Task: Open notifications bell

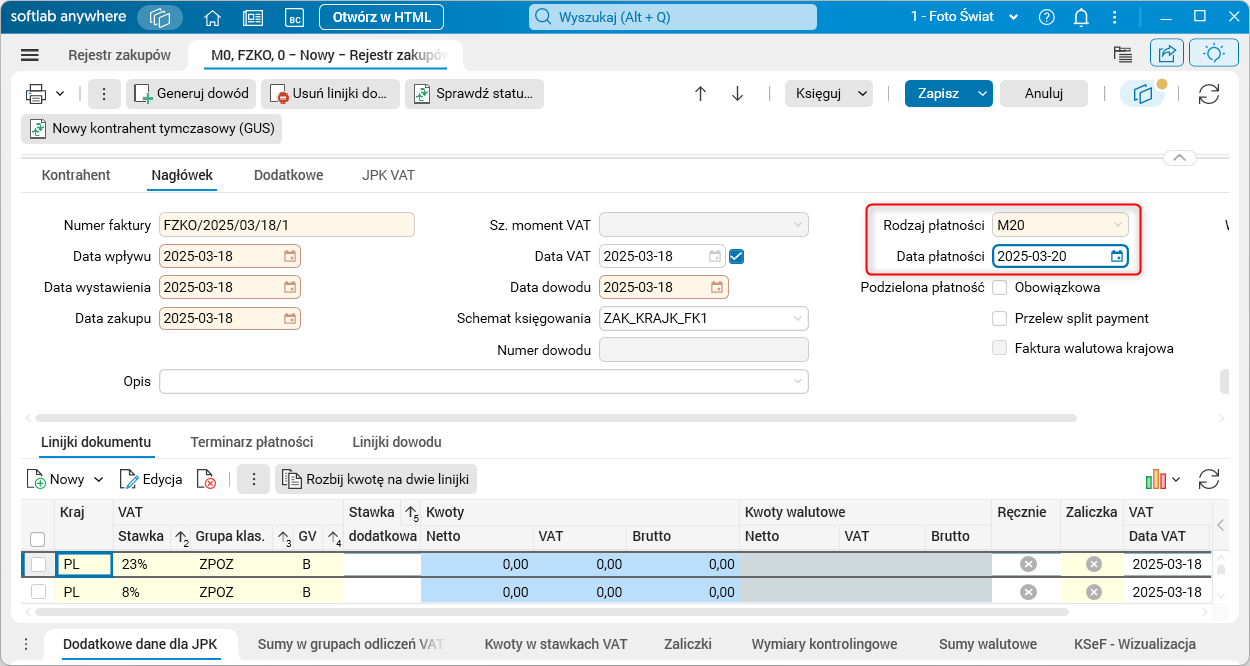Action: [1081, 17]
